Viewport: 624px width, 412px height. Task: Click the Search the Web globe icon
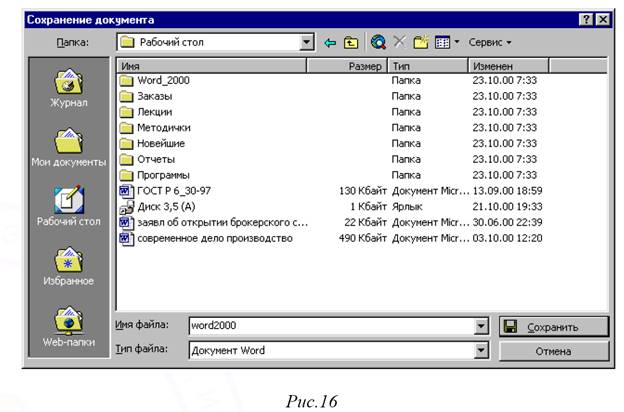point(377,43)
